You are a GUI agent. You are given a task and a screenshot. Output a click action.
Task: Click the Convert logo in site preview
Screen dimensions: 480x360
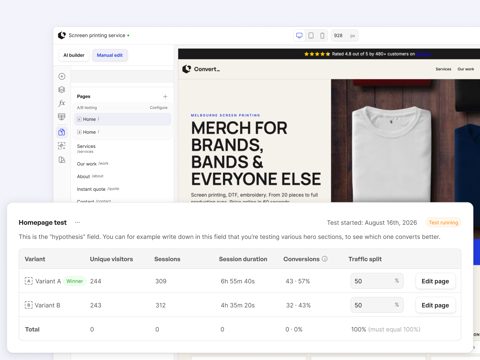tap(201, 69)
